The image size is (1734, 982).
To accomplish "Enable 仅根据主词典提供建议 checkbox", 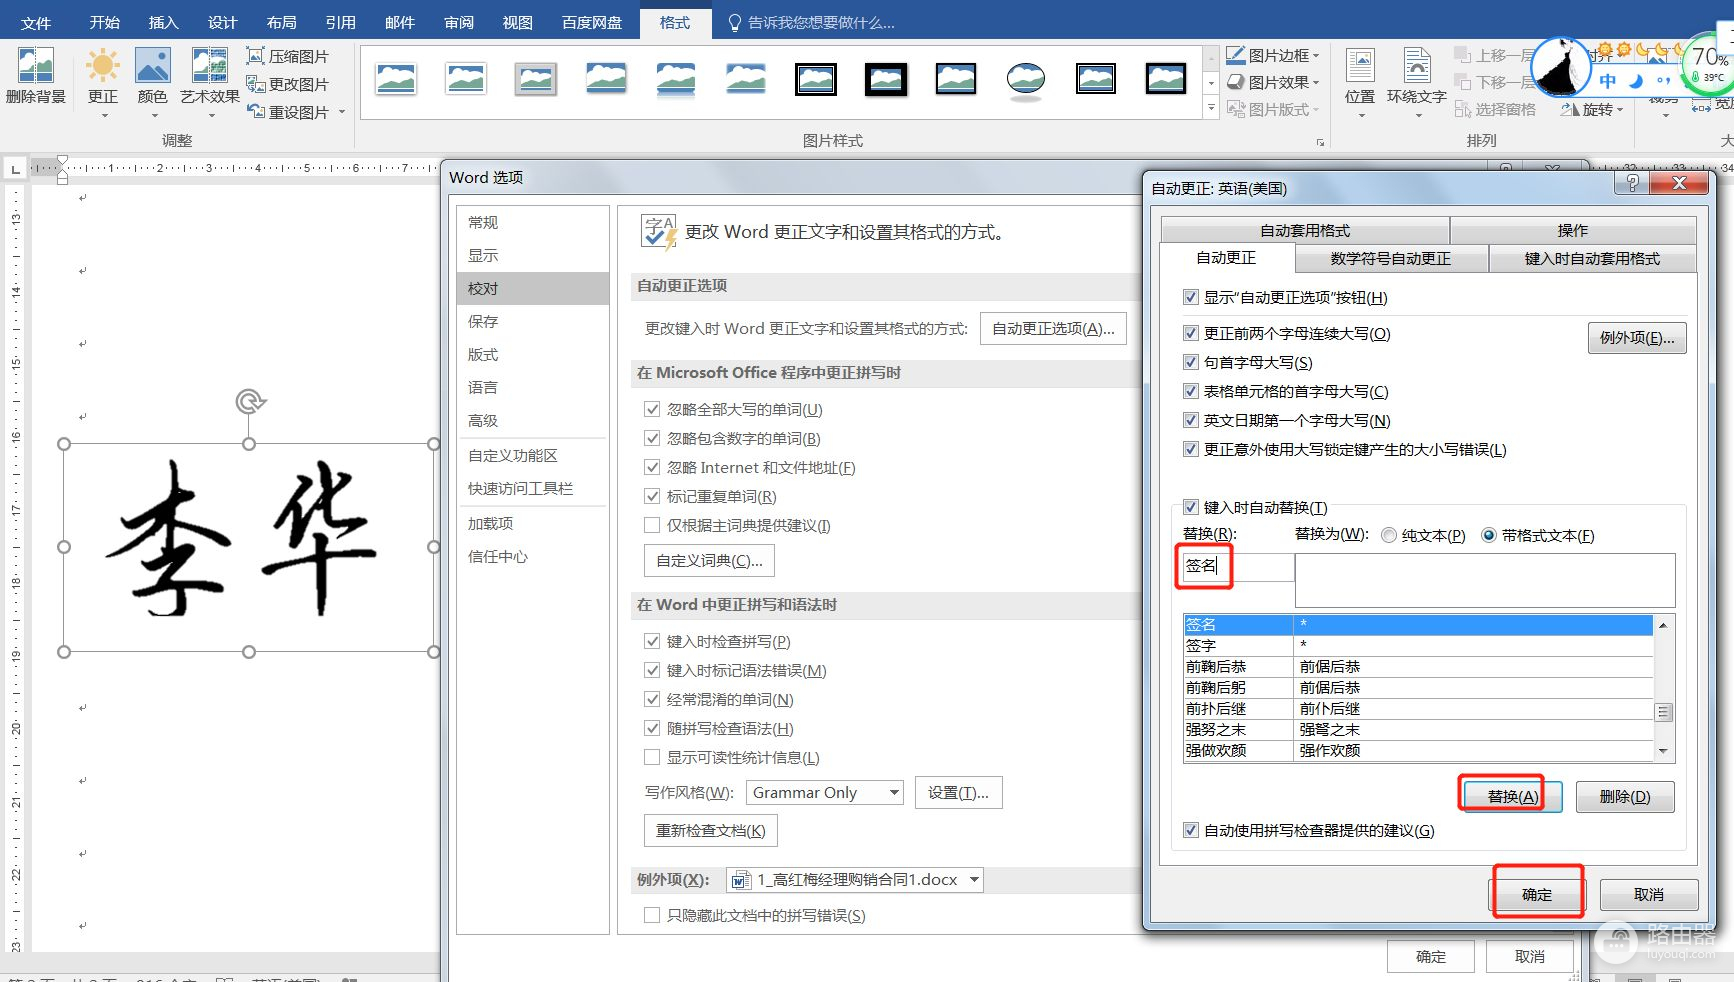I will click(652, 526).
